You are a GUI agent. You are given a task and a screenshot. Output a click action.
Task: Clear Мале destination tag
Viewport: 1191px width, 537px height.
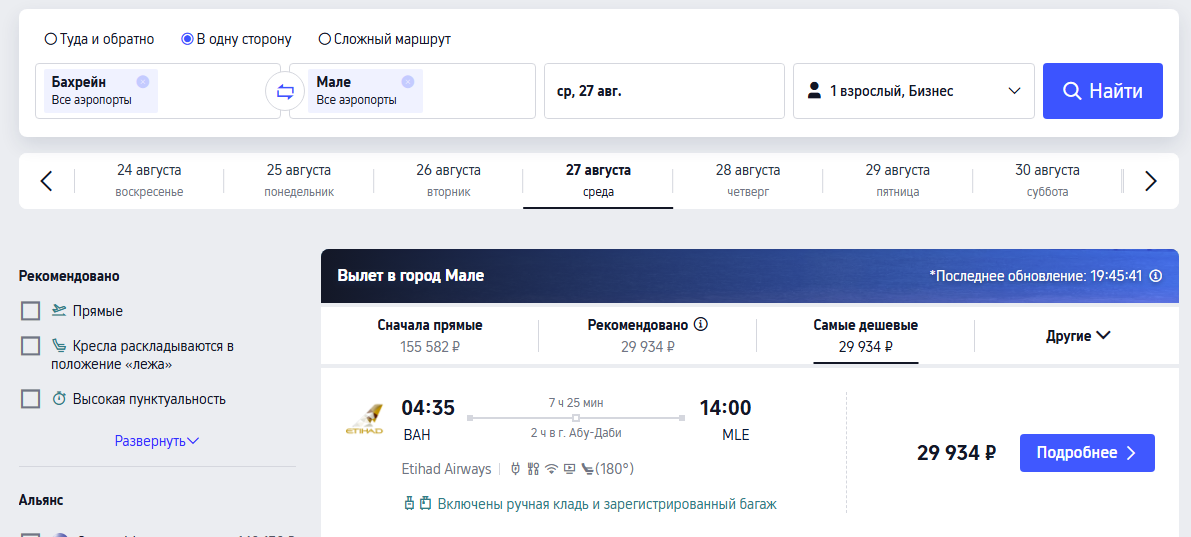[x=407, y=81]
